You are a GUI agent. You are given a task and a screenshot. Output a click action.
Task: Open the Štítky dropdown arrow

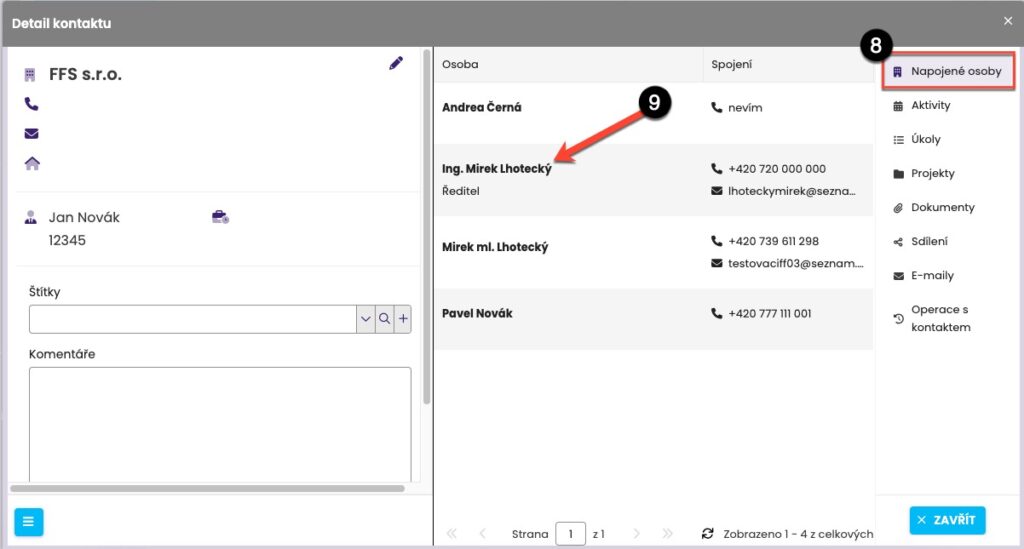pos(366,319)
